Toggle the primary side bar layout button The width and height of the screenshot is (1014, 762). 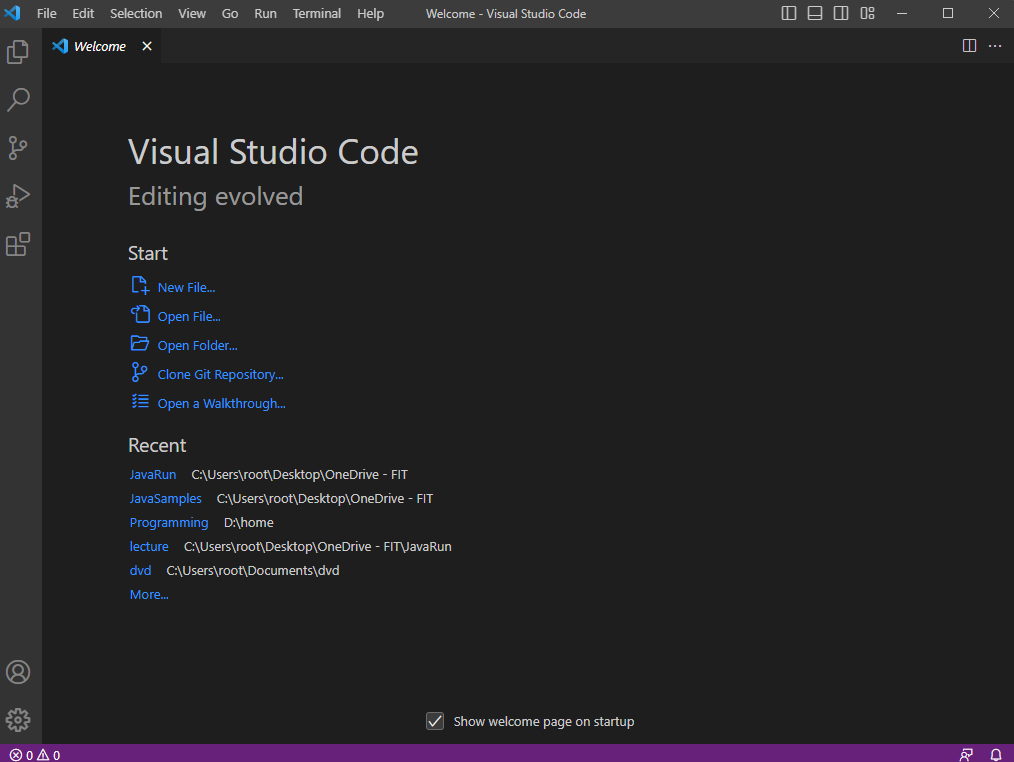coord(789,14)
